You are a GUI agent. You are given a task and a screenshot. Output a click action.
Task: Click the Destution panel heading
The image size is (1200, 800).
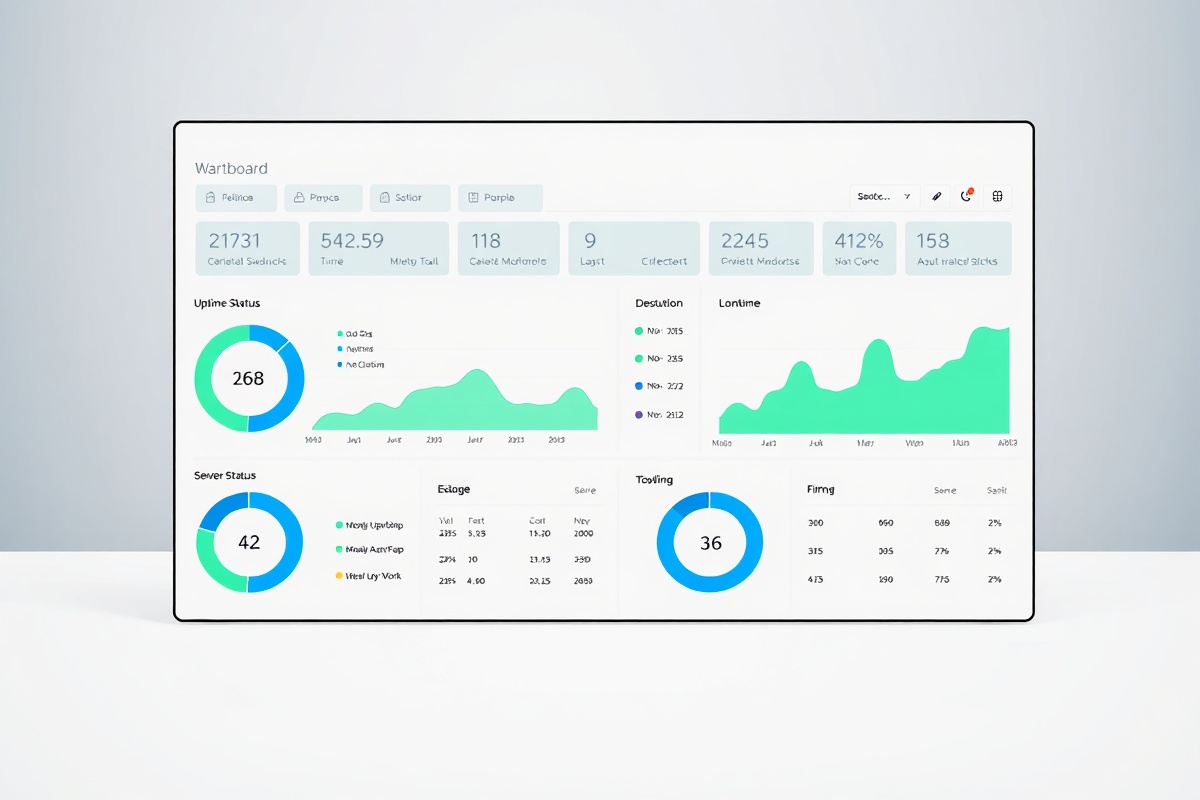click(x=659, y=303)
